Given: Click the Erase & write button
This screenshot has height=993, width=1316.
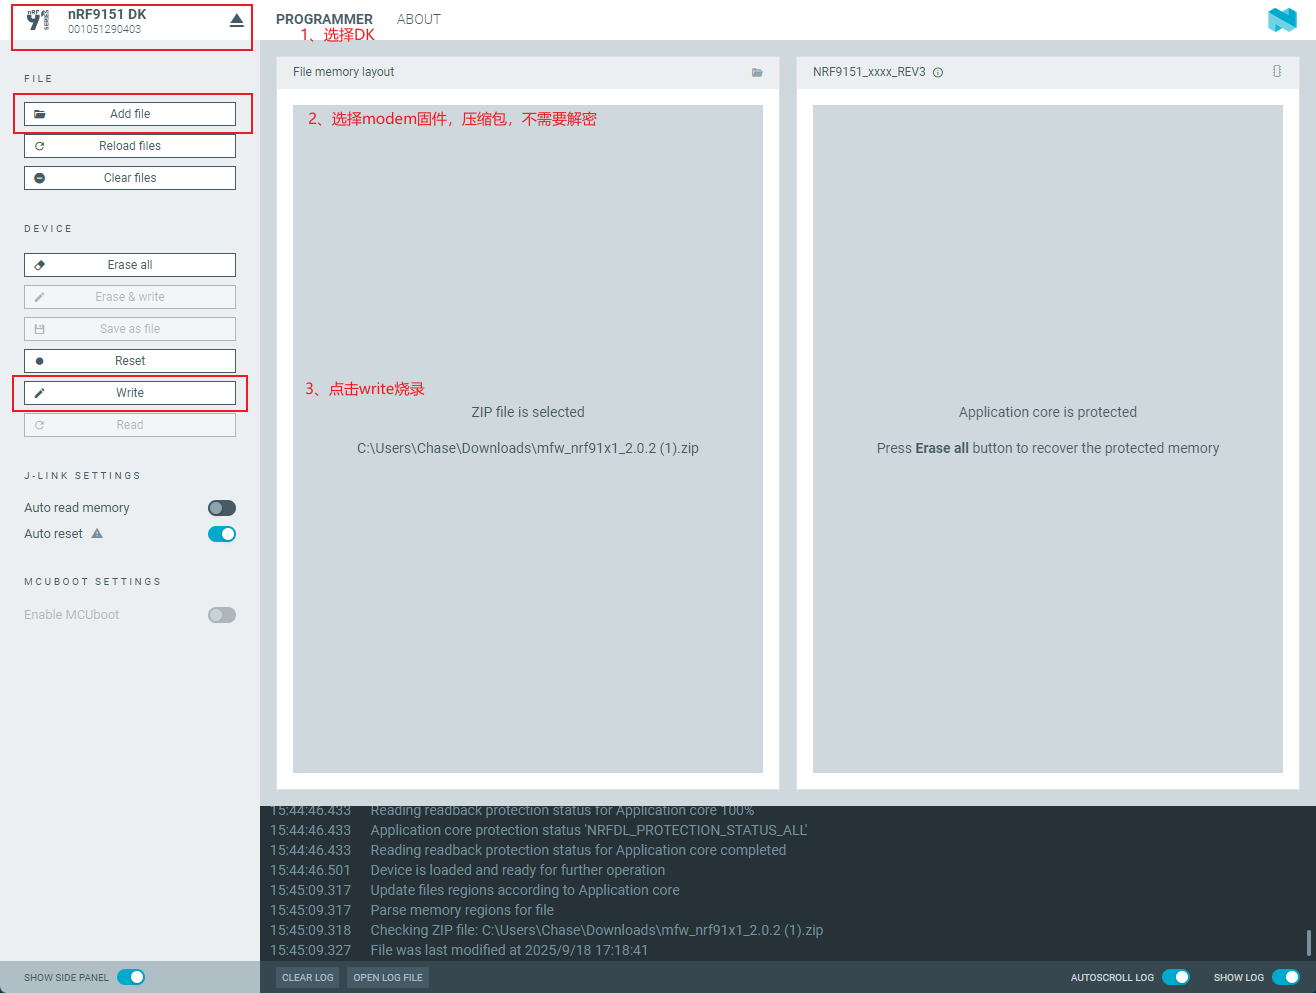Looking at the screenshot, I should [130, 297].
